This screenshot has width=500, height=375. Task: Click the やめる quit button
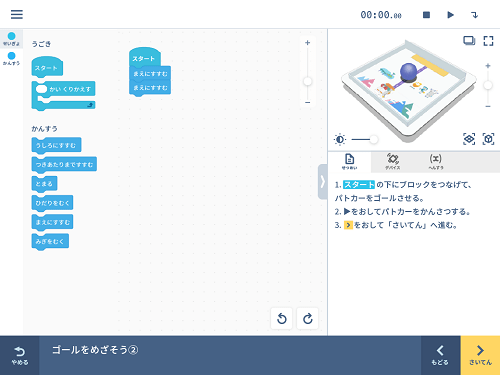20,355
